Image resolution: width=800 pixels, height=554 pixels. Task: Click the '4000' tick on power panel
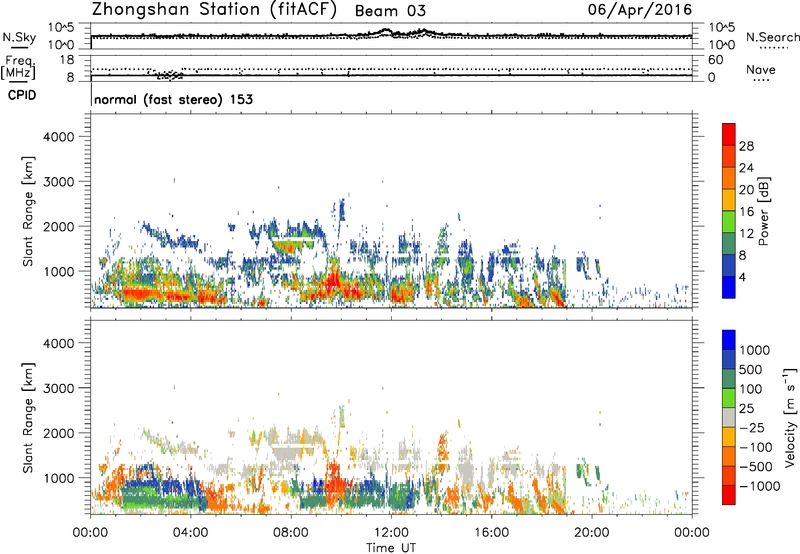(x=59, y=137)
